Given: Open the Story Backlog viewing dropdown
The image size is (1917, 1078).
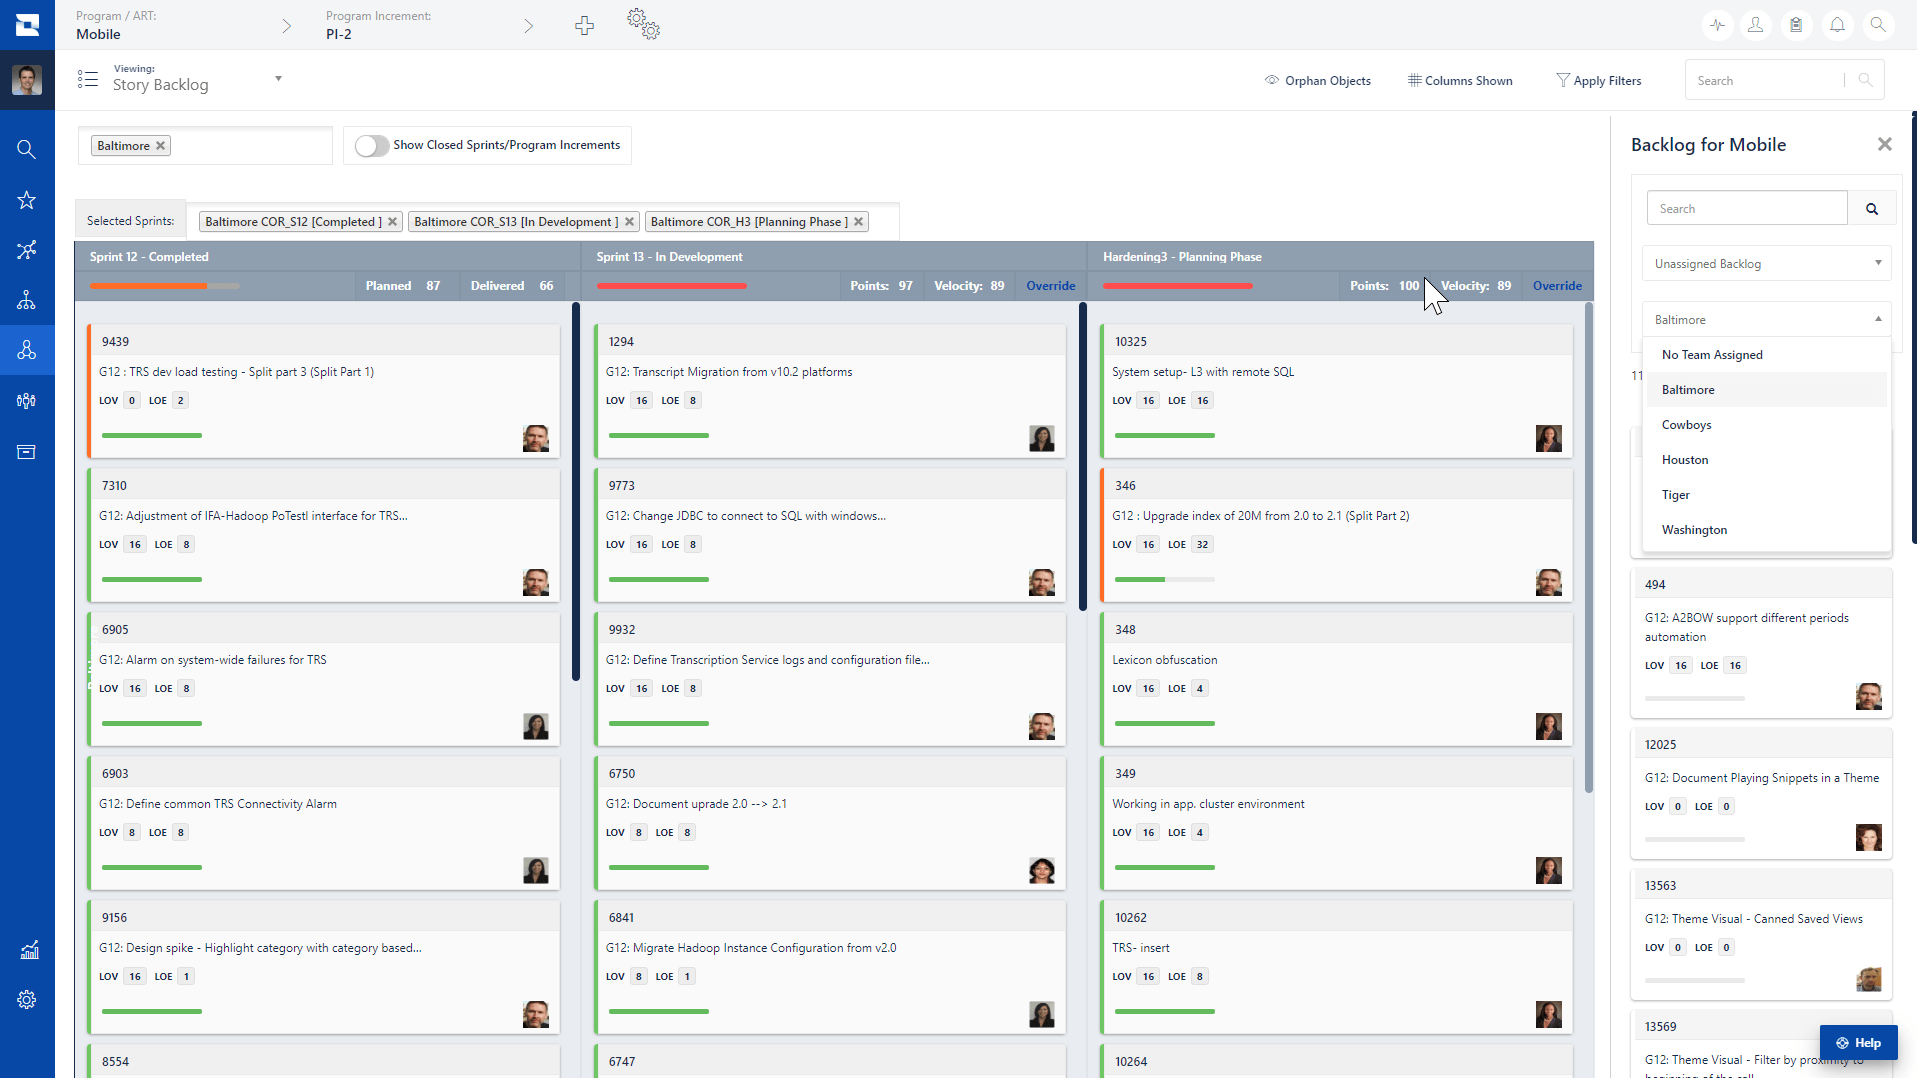Looking at the screenshot, I should click(x=278, y=78).
